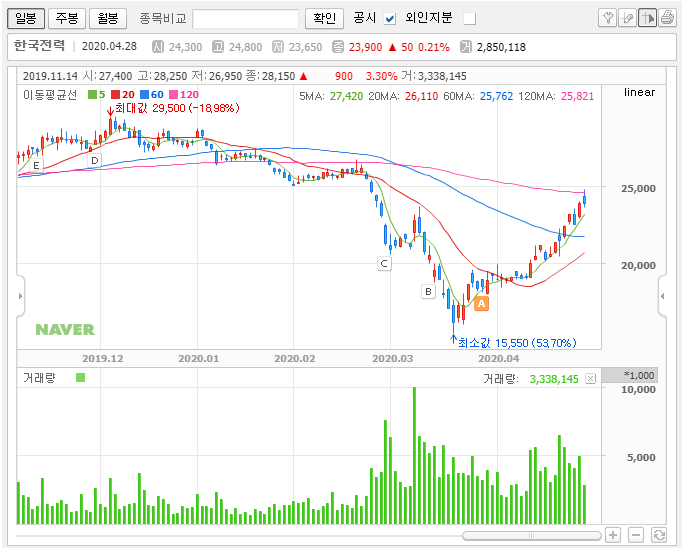Image resolution: width=682 pixels, height=548 pixels.
Task: Toggle the 5-day moving average swatch
Action: tap(92, 94)
